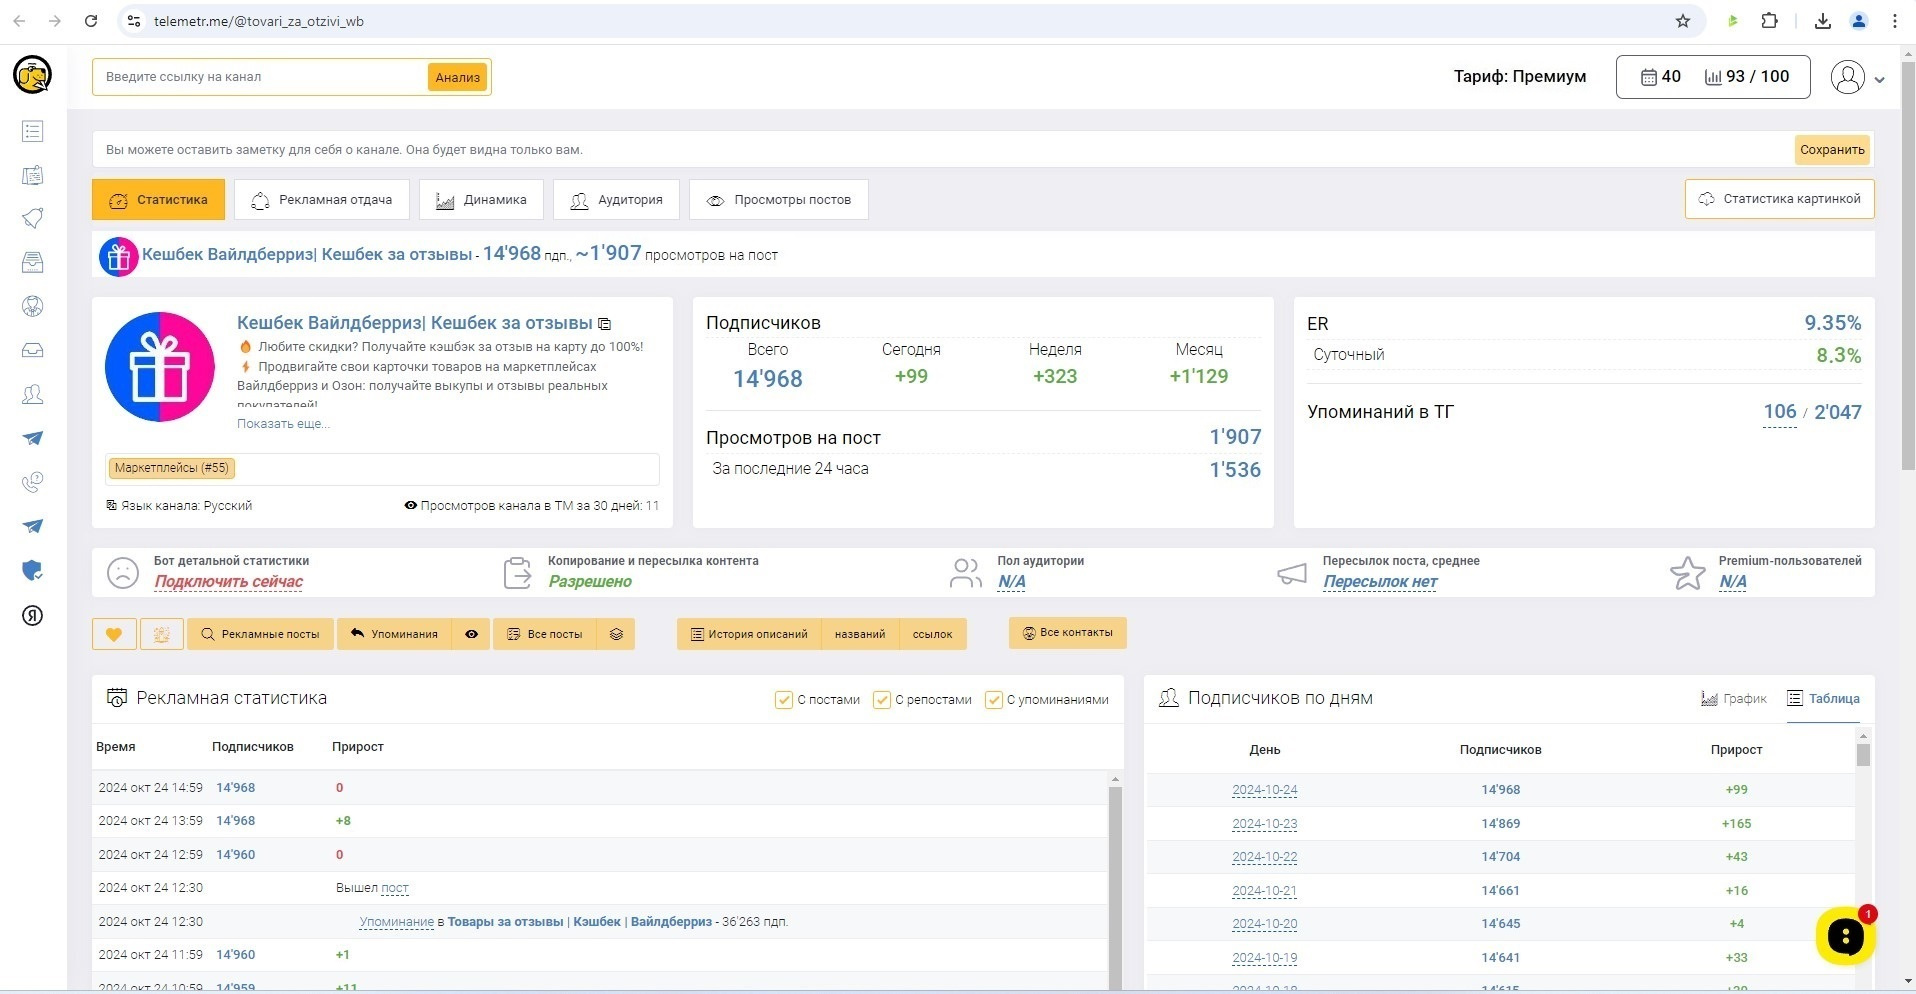
Task: Open the archive drawer sidebar icon
Action: click(32, 262)
